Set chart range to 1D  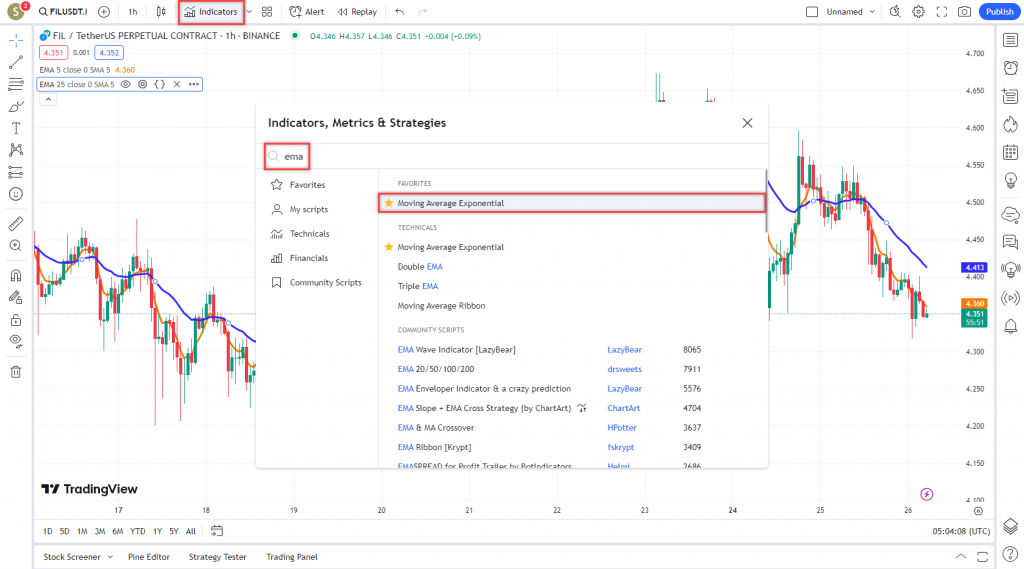coord(48,531)
